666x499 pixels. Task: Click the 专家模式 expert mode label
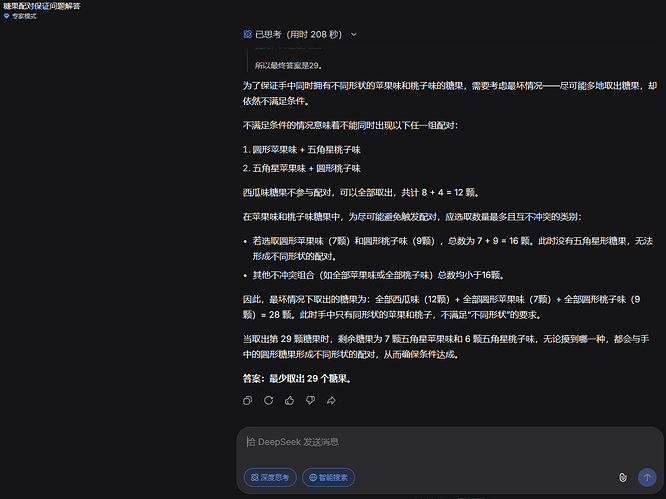click(x=24, y=16)
